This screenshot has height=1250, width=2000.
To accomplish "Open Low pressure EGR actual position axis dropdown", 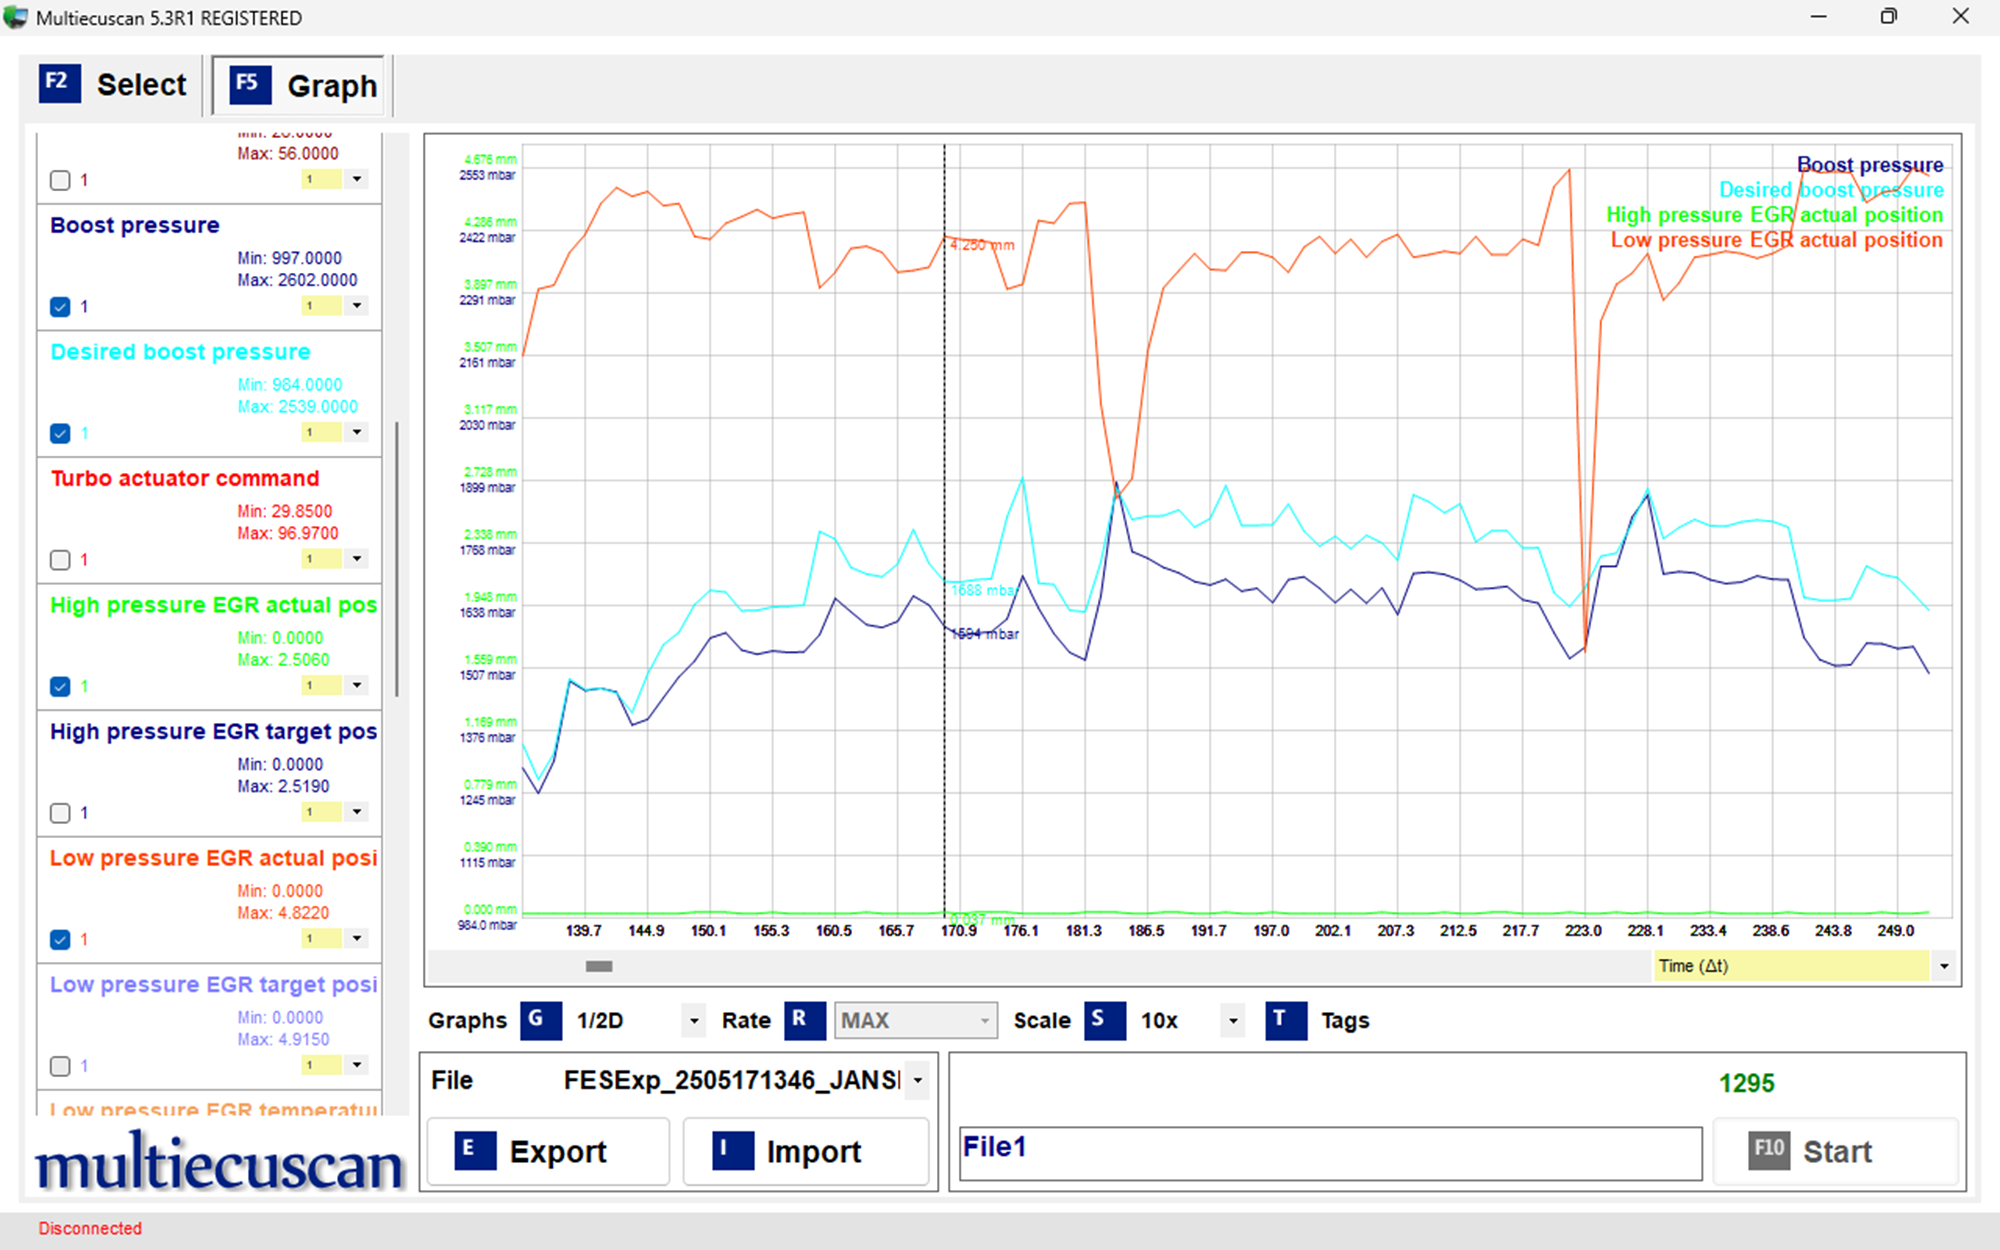I will point(357,938).
